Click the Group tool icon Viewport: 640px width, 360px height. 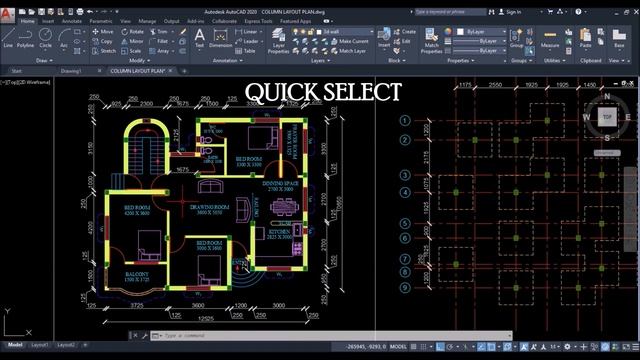[x=516, y=38]
